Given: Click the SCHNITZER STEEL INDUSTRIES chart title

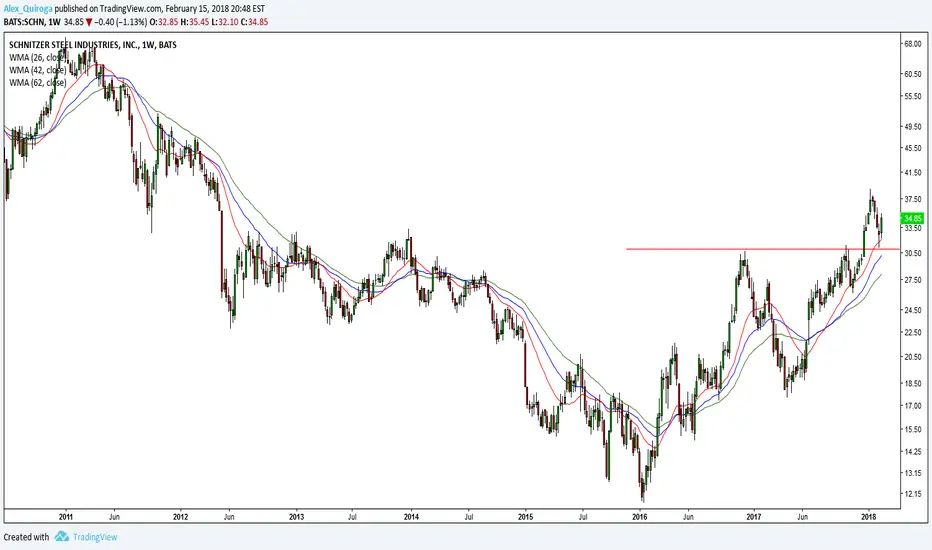Looking at the screenshot, I should pyautogui.click(x=93, y=45).
